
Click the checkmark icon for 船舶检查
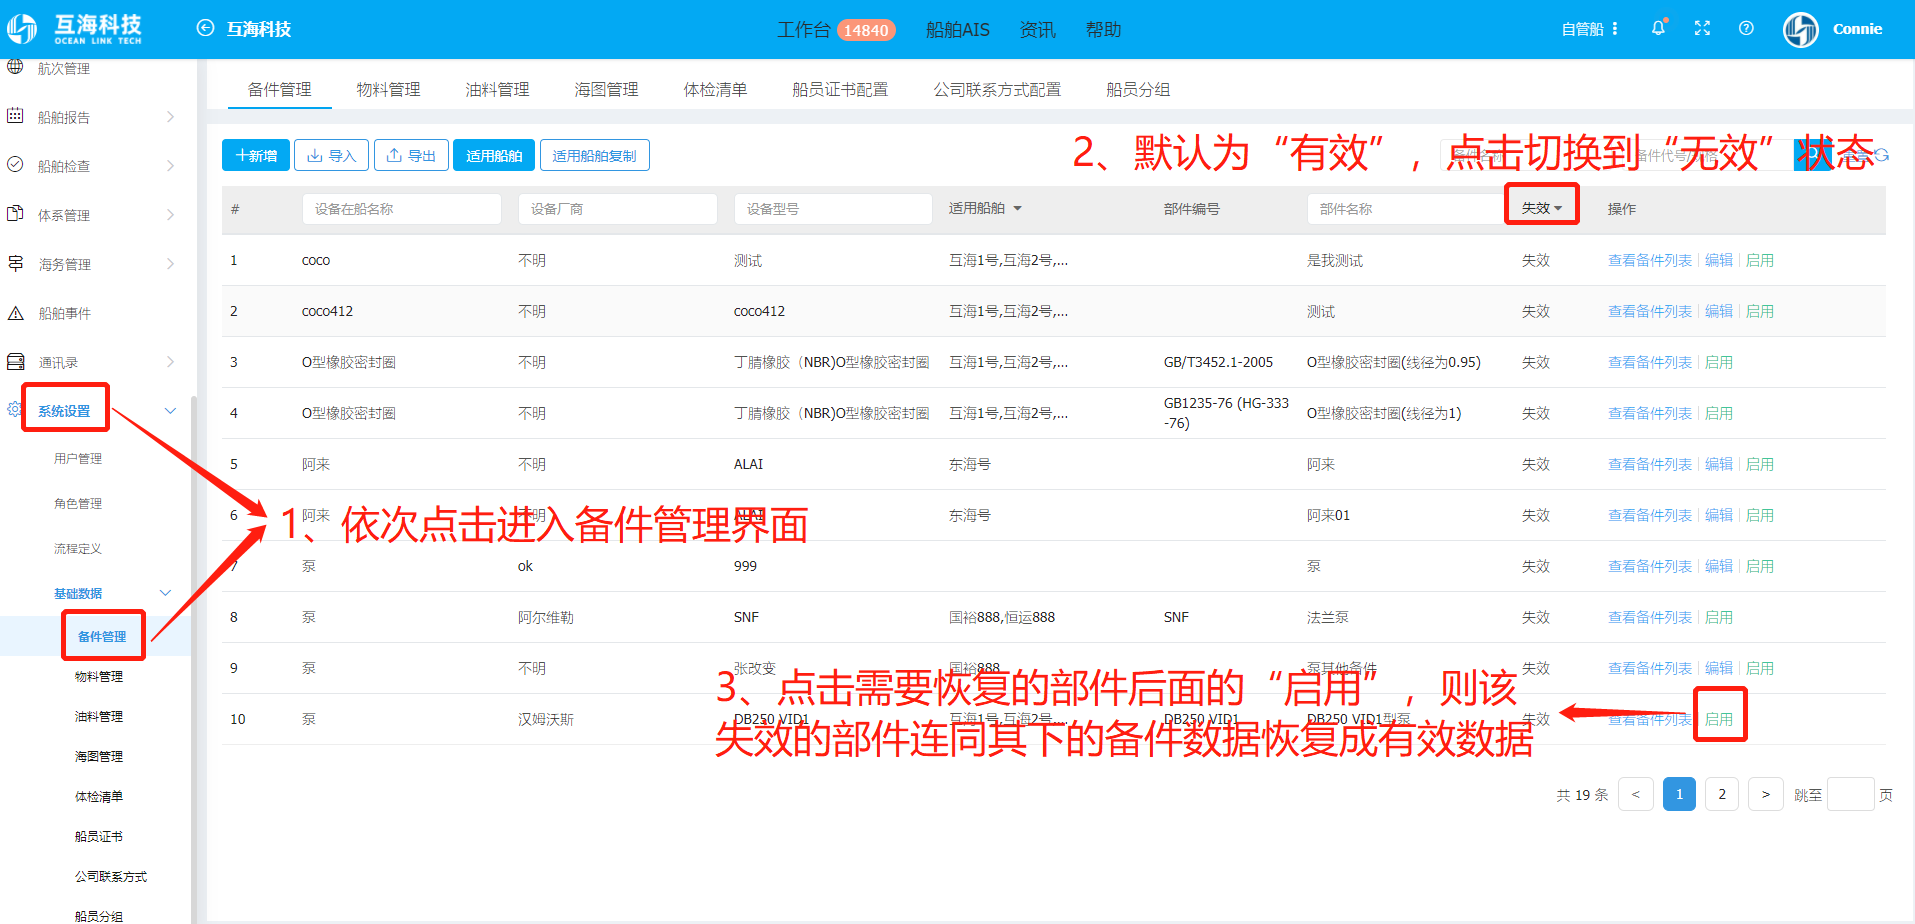tap(15, 165)
